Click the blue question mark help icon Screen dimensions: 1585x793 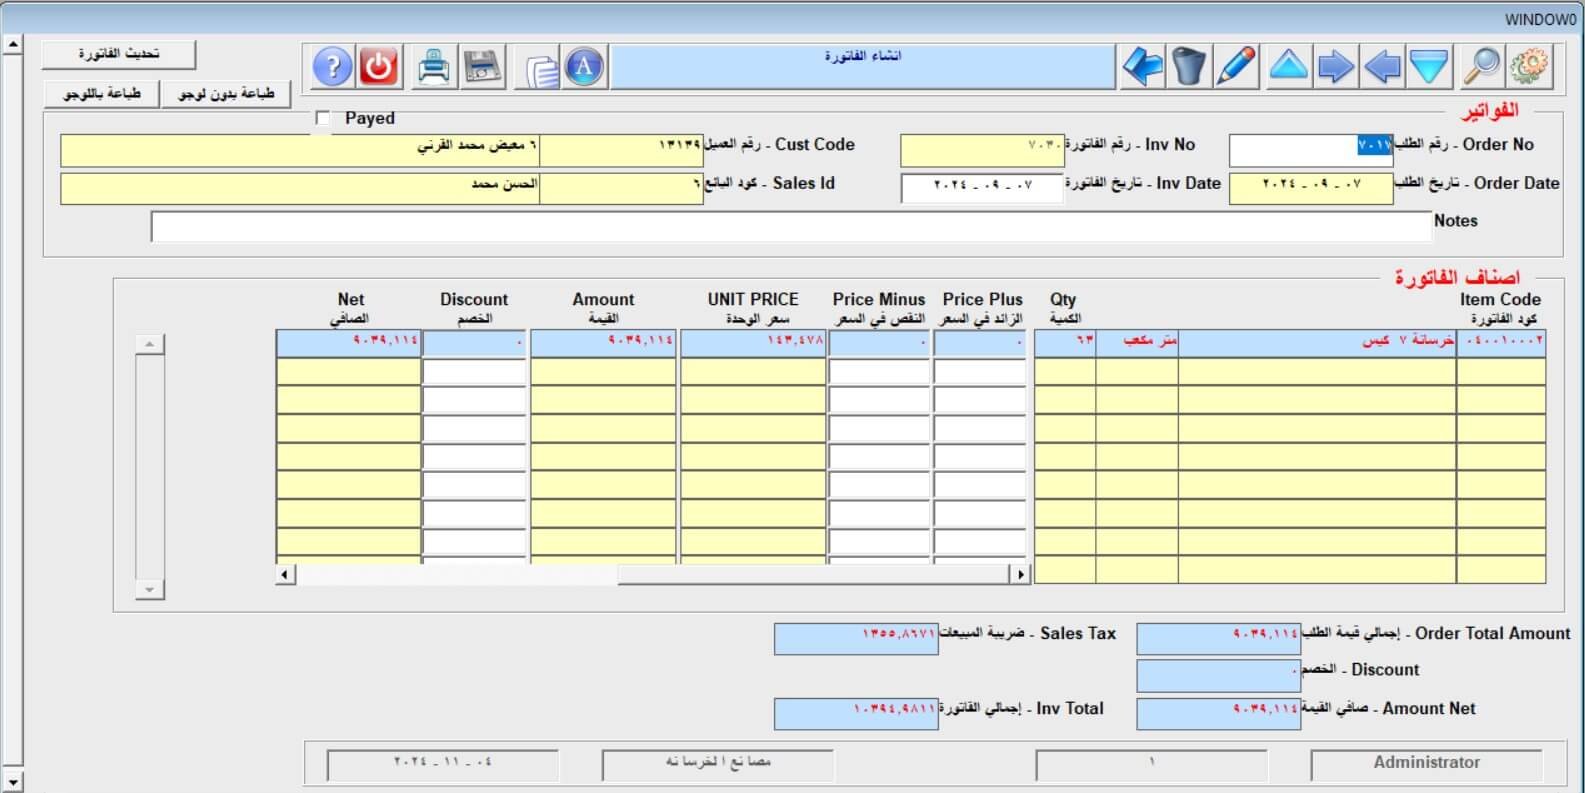(333, 68)
